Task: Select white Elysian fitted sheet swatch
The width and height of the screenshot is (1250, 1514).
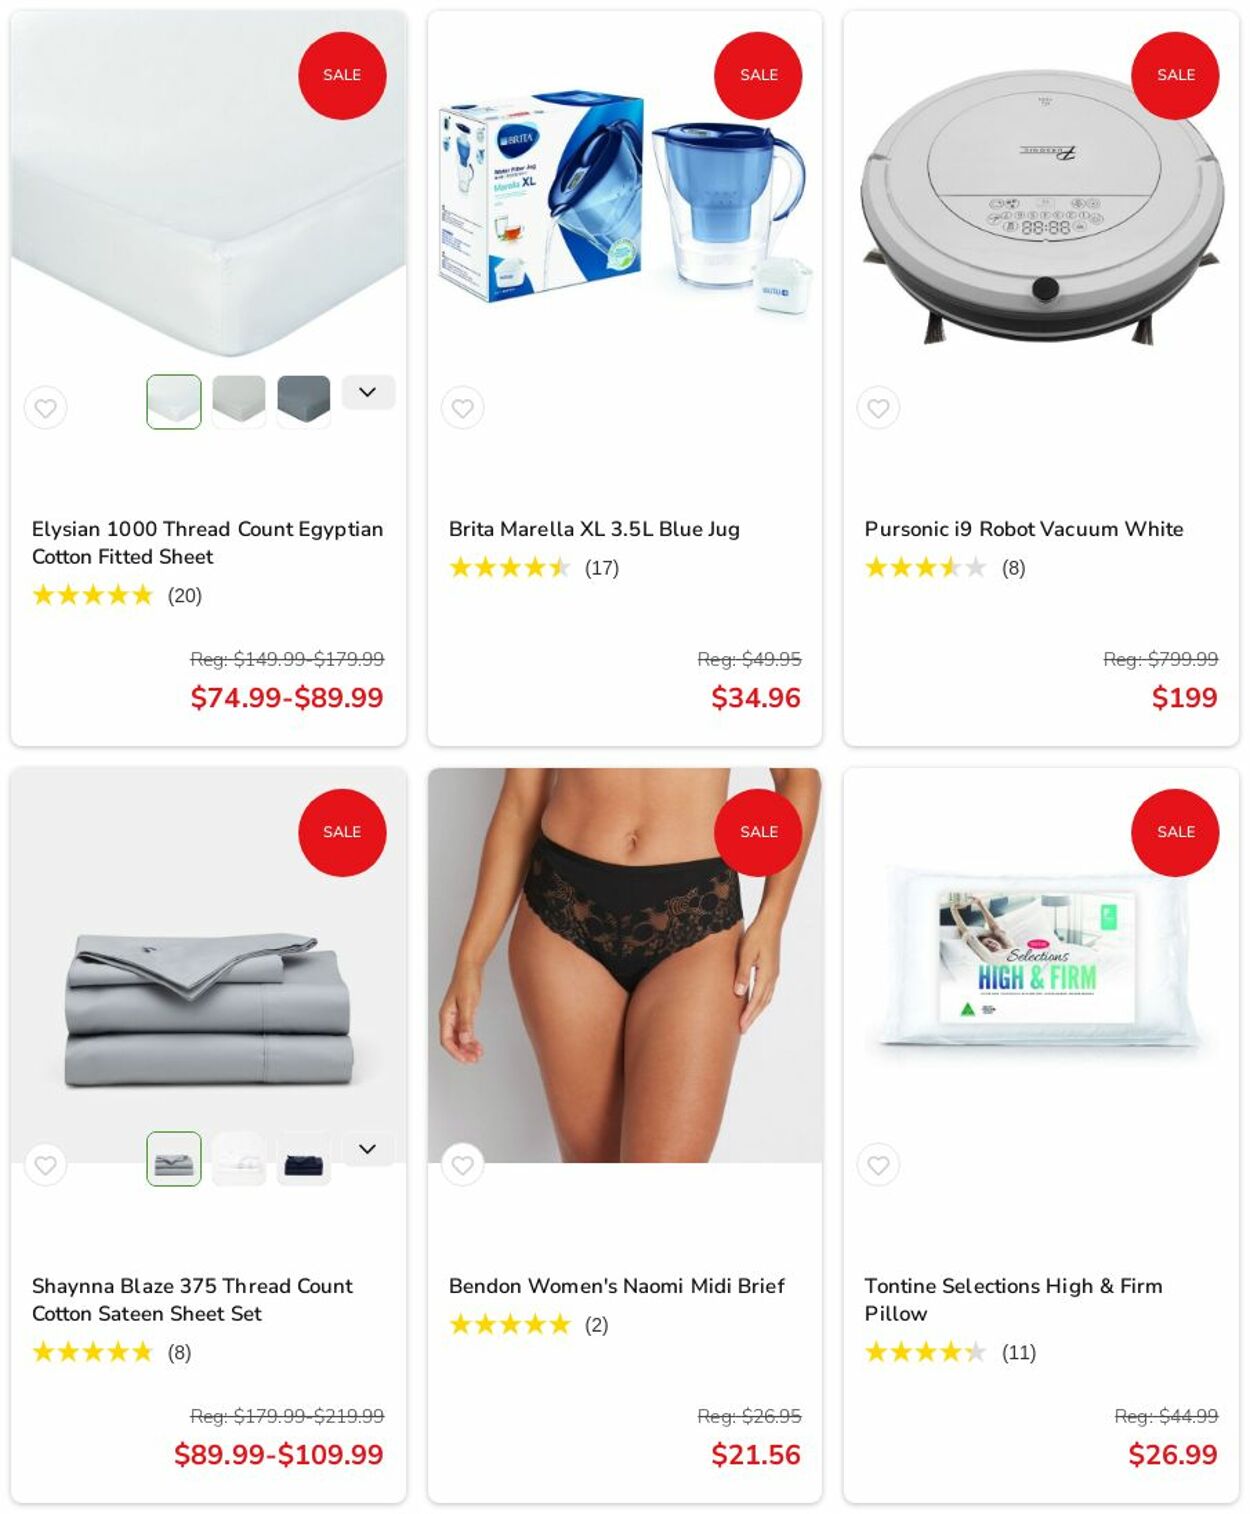Action: pos(174,402)
